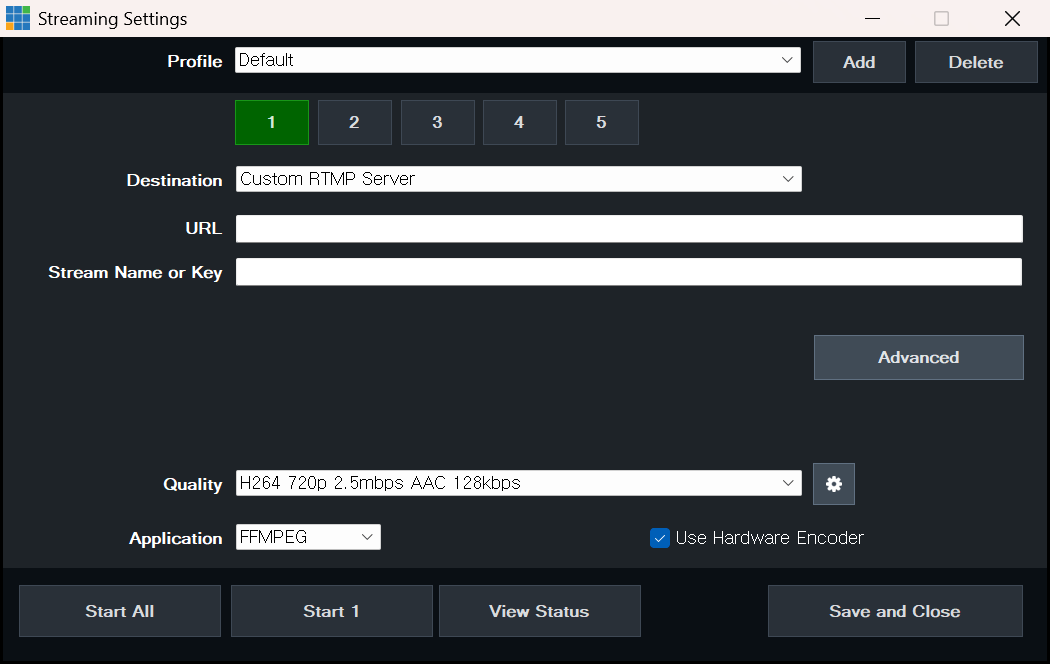Expand the Destination dropdown
Screen dimensions: 1050x664
[x=518, y=179]
